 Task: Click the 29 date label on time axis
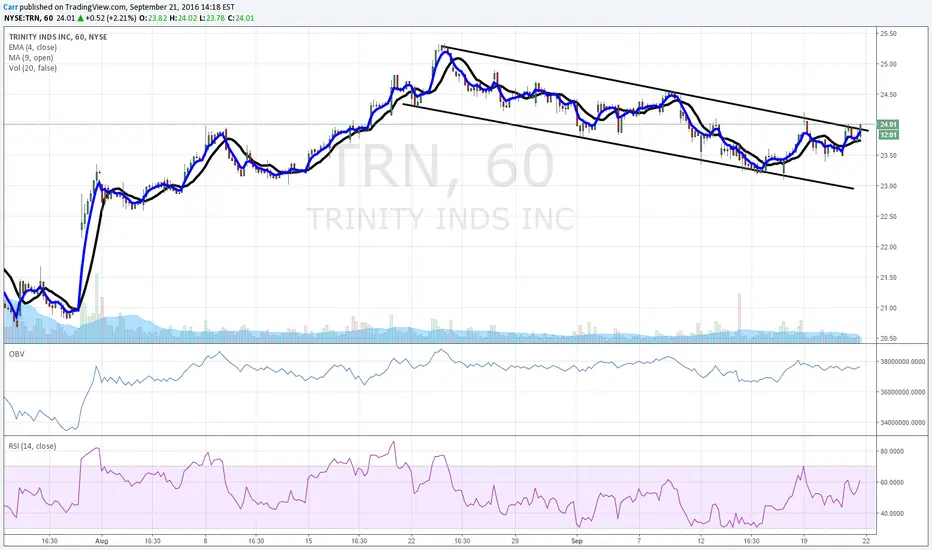click(x=515, y=541)
